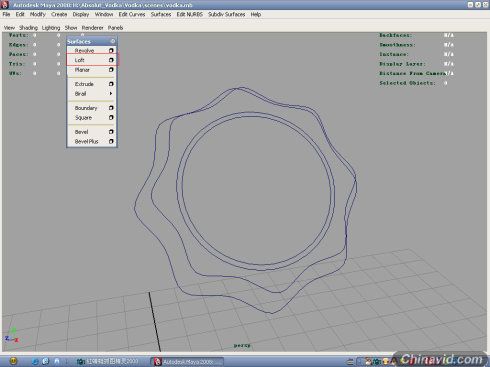The image size is (490, 367).
Task: Choose Bevel in Surfaces tear-off menu
Action: (81, 132)
